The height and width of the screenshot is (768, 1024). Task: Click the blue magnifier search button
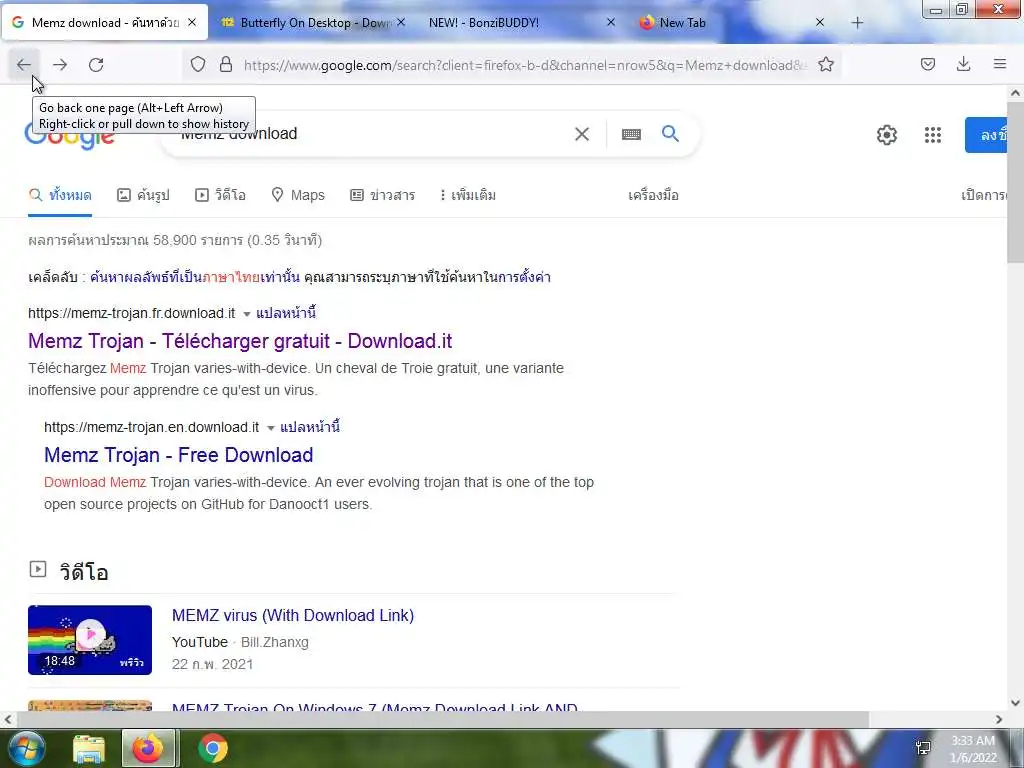pos(670,133)
